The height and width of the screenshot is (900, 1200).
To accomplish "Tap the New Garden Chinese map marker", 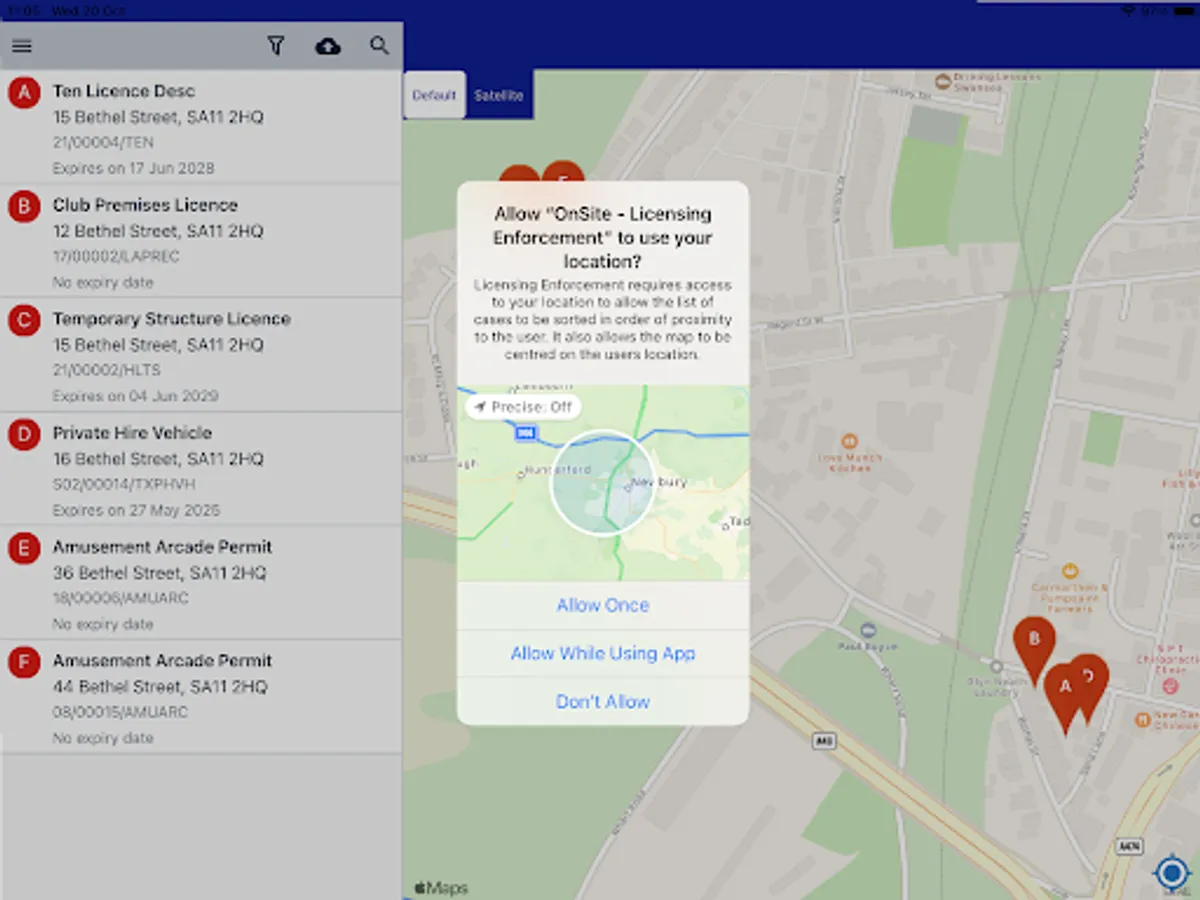I will tap(1142, 720).
